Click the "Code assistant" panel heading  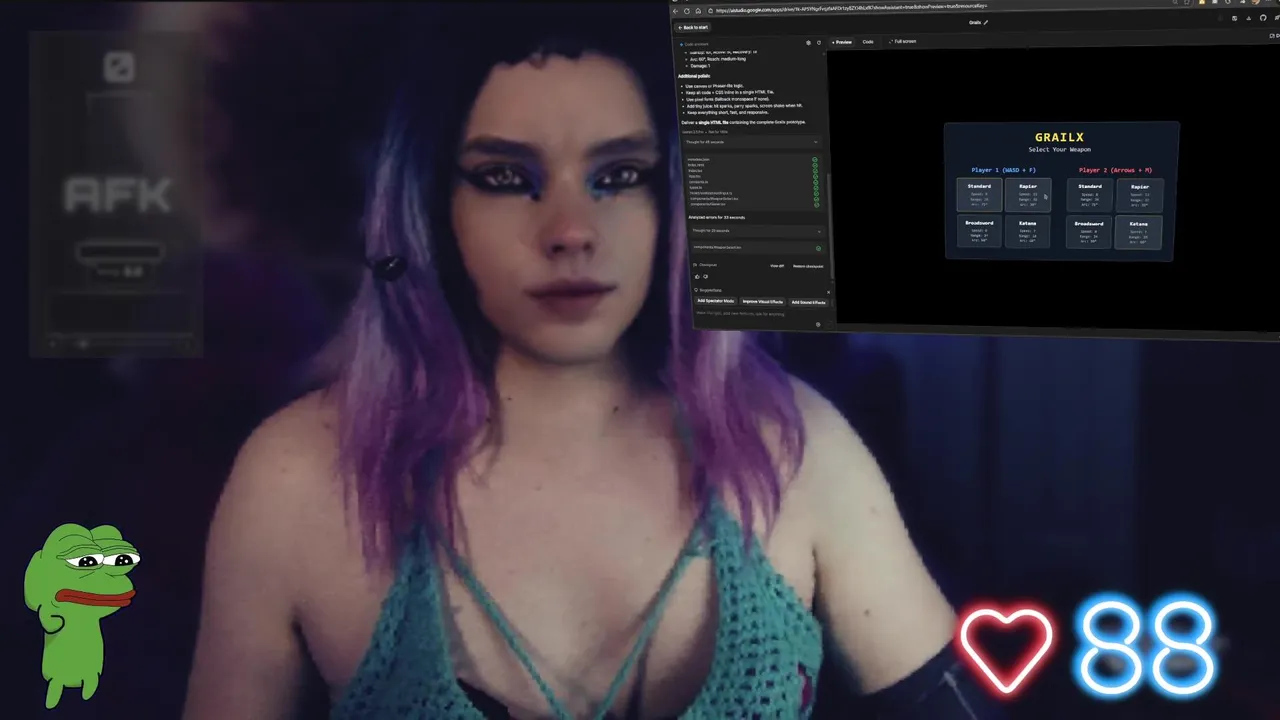tap(696, 44)
